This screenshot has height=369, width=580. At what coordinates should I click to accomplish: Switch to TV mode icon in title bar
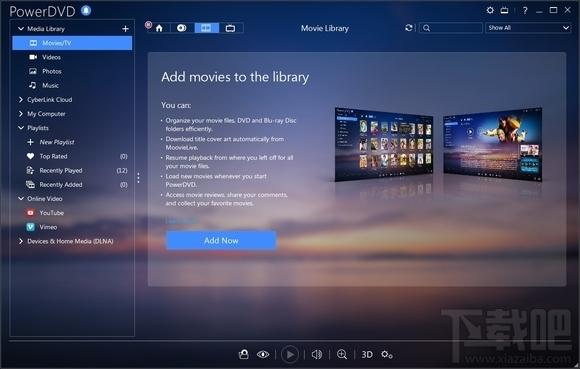point(504,10)
